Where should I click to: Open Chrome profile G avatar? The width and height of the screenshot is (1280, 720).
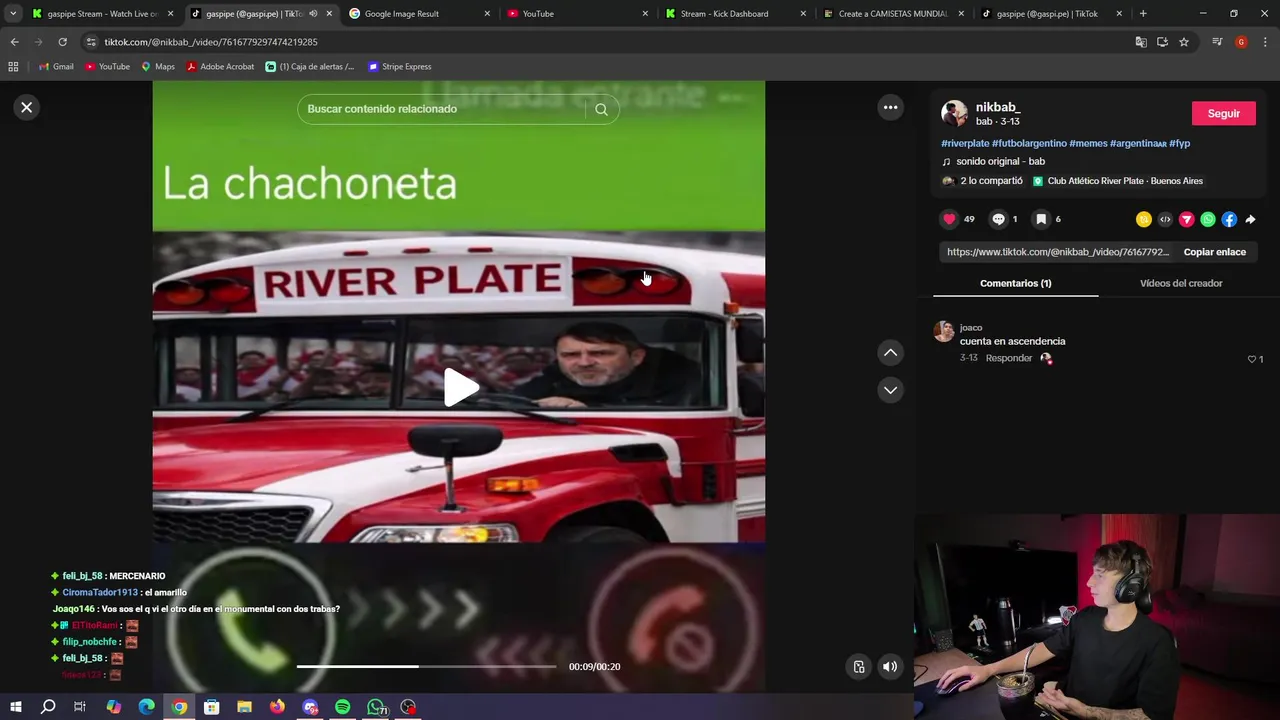point(1241,42)
